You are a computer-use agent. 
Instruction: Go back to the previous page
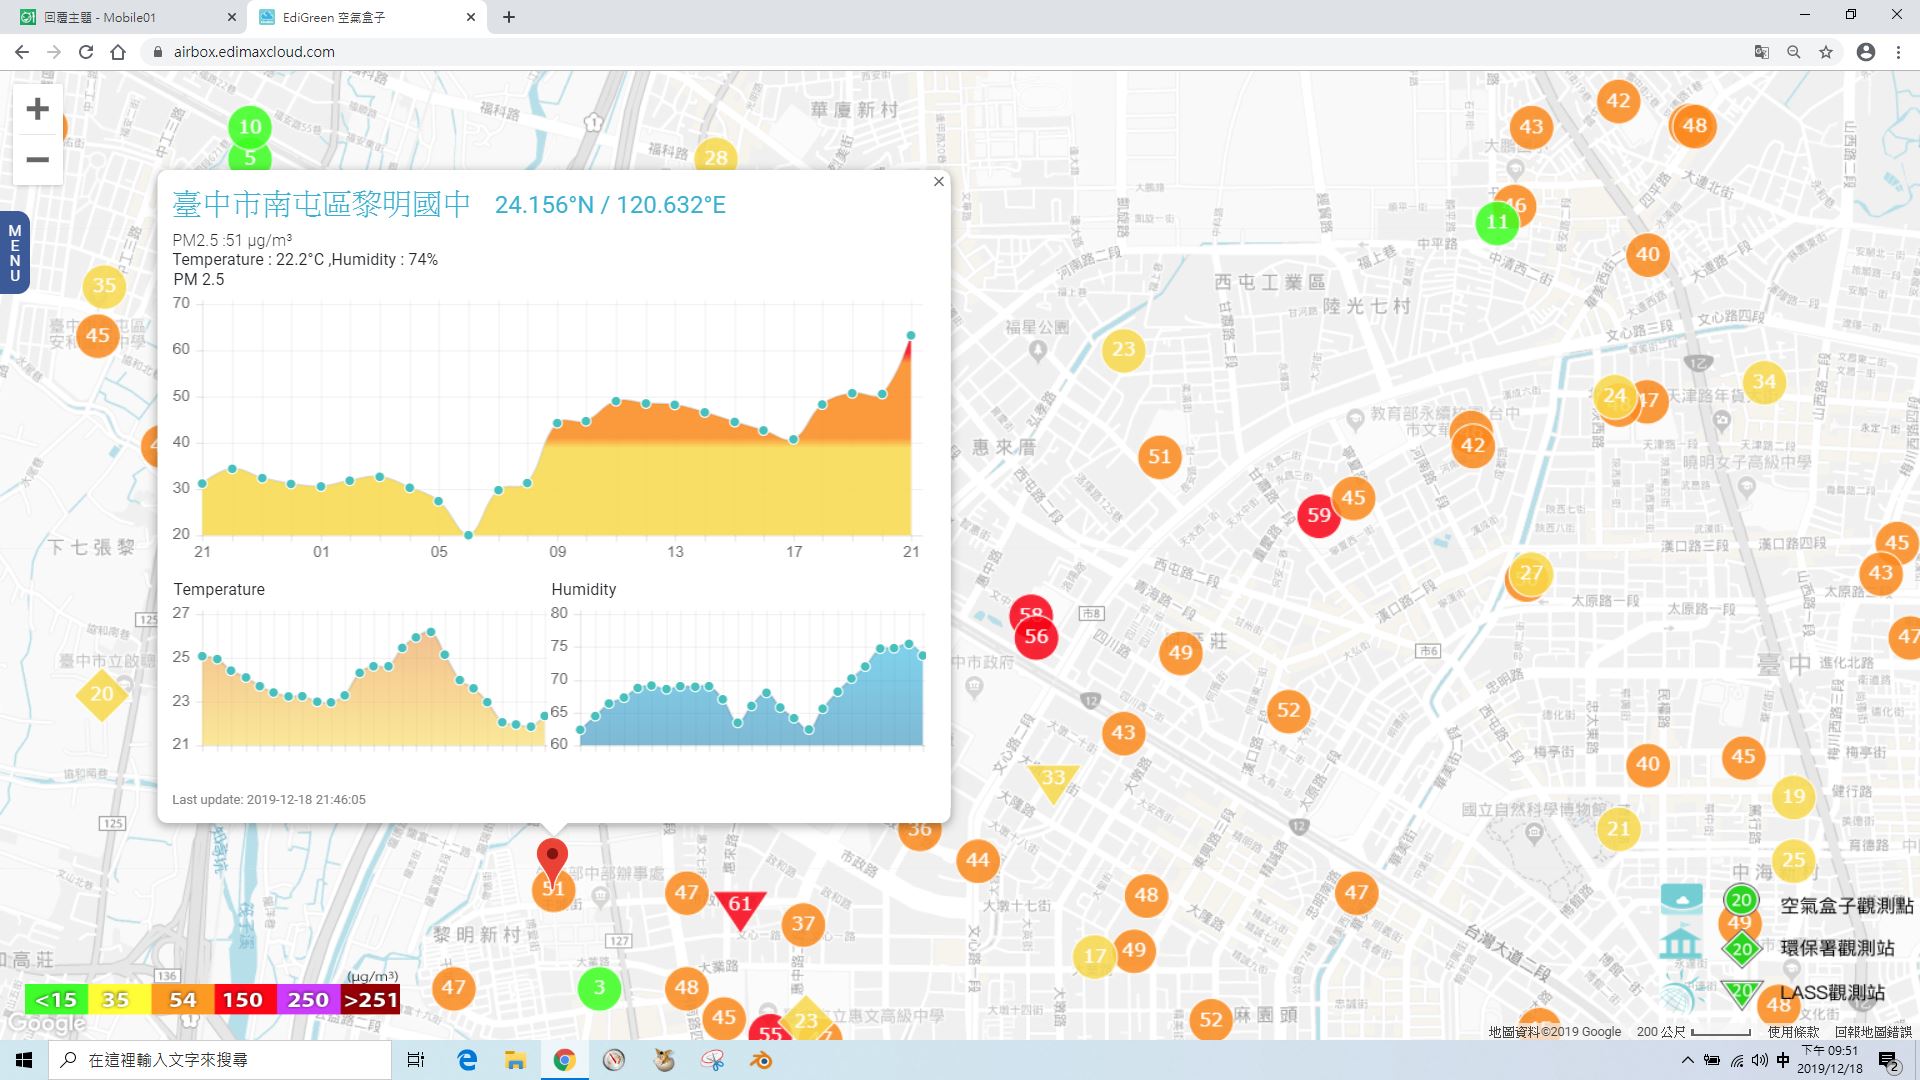(x=21, y=52)
